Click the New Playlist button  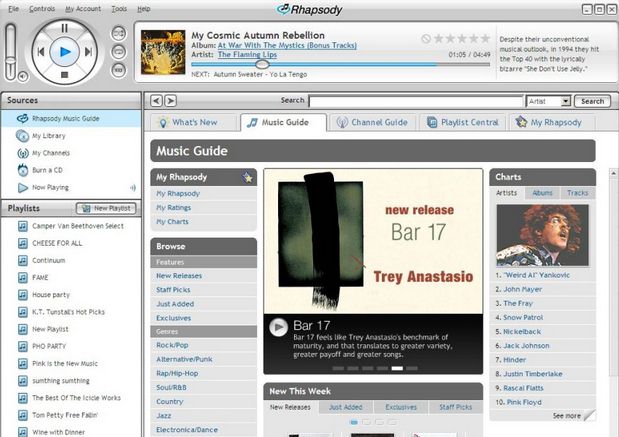click(106, 208)
